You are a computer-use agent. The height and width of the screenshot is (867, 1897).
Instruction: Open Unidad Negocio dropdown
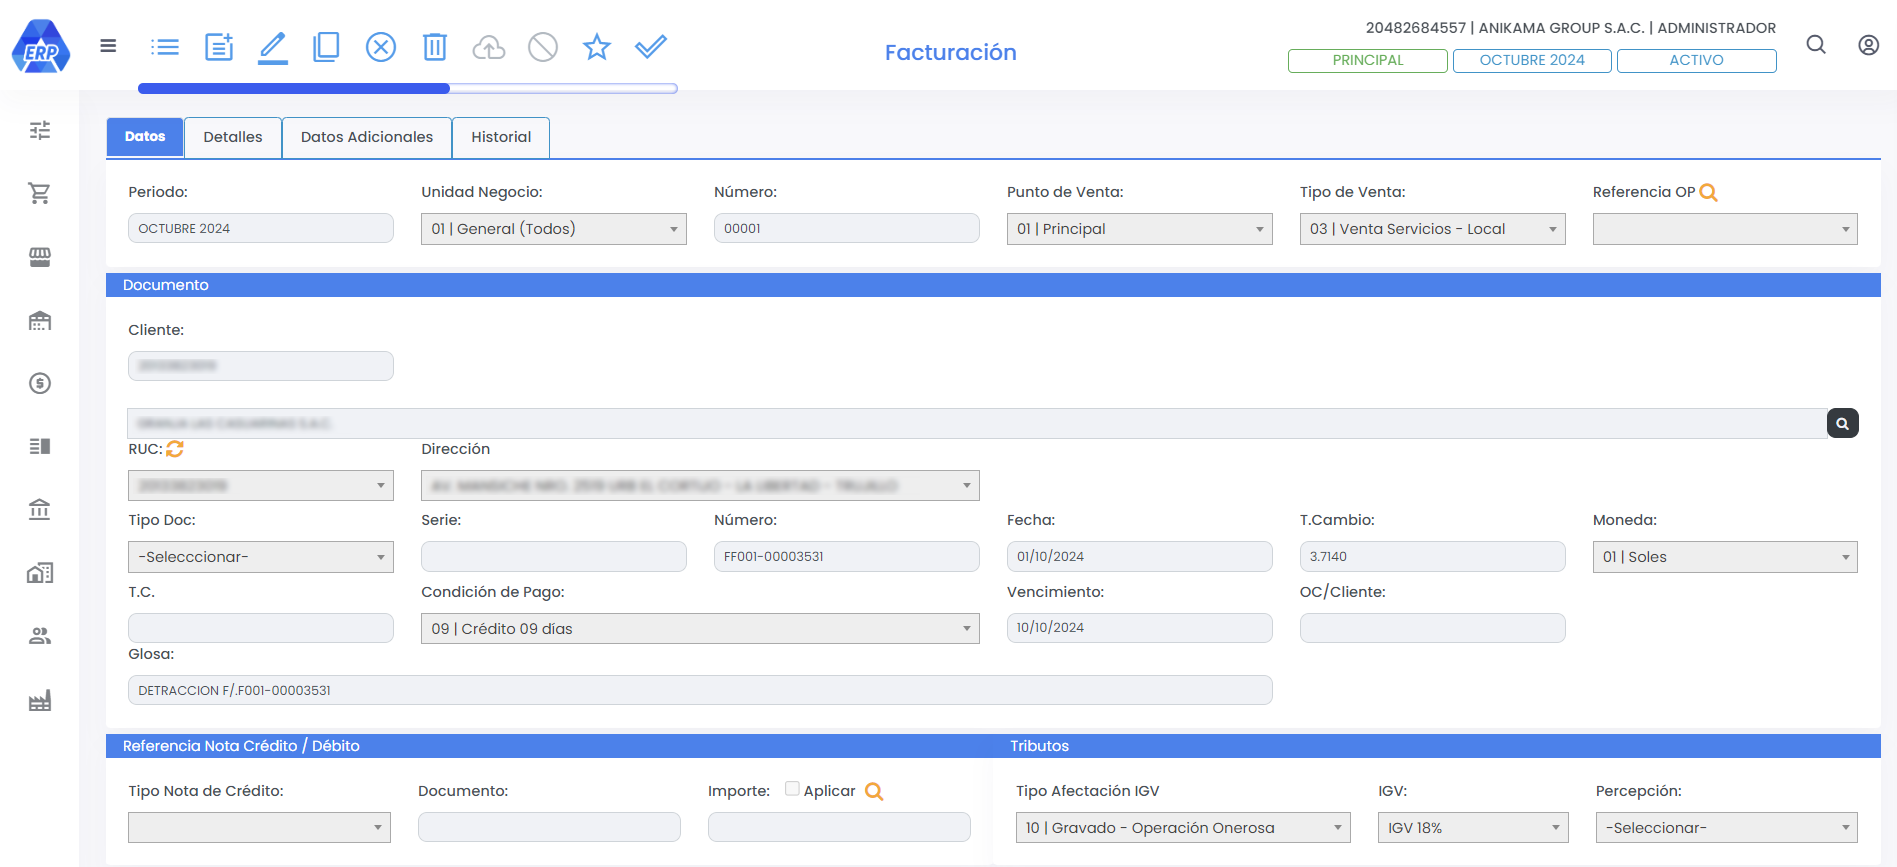tap(554, 229)
